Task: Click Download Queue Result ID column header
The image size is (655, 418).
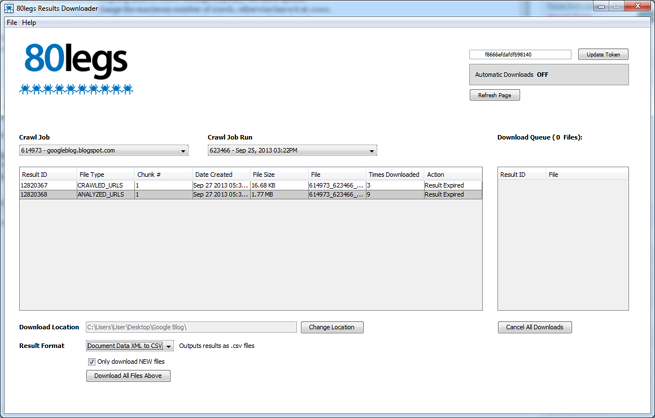Action: (x=522, y=175)
